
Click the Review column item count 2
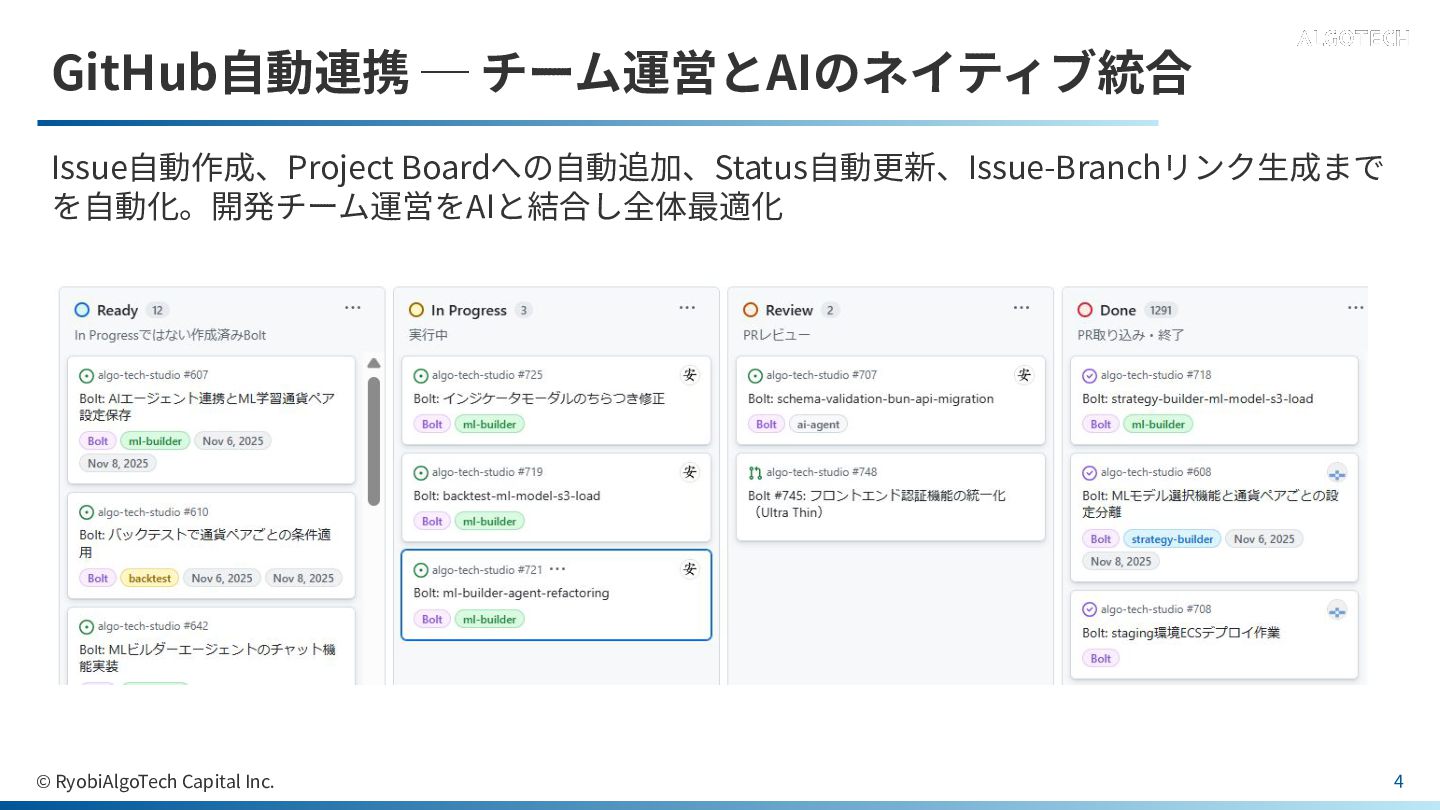click(830, 310)
